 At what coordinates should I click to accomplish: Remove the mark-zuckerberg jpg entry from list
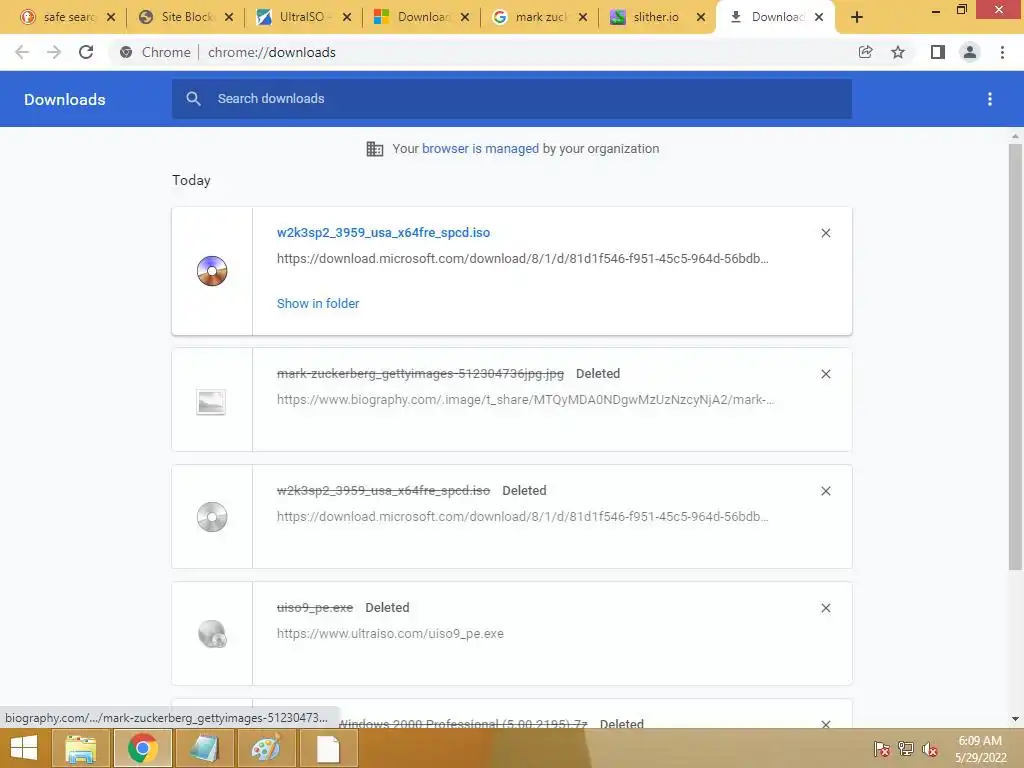(x=825, y=374)
